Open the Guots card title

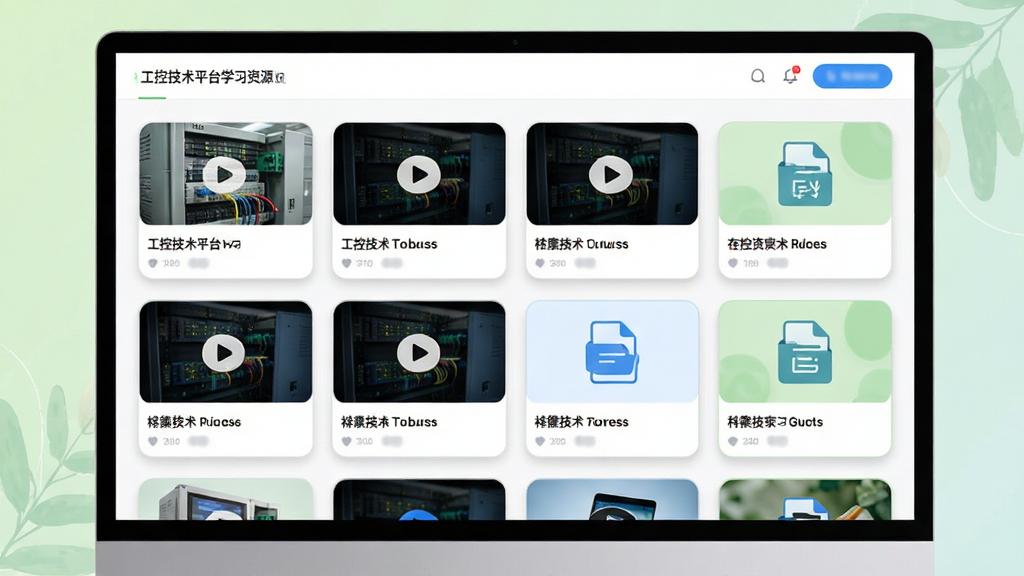(x=775, y=422)
